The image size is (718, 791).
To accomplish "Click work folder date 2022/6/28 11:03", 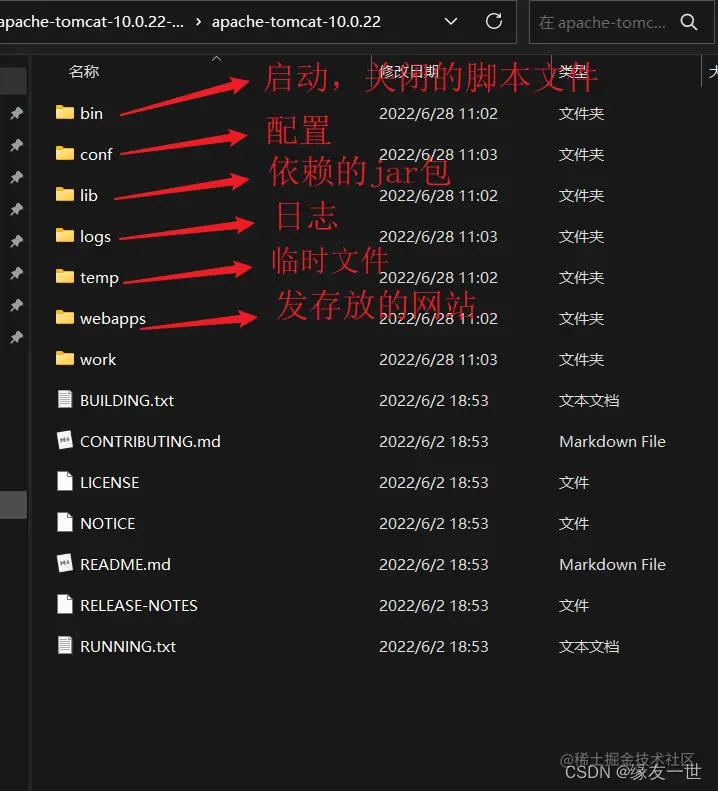I will click(438, 360).
